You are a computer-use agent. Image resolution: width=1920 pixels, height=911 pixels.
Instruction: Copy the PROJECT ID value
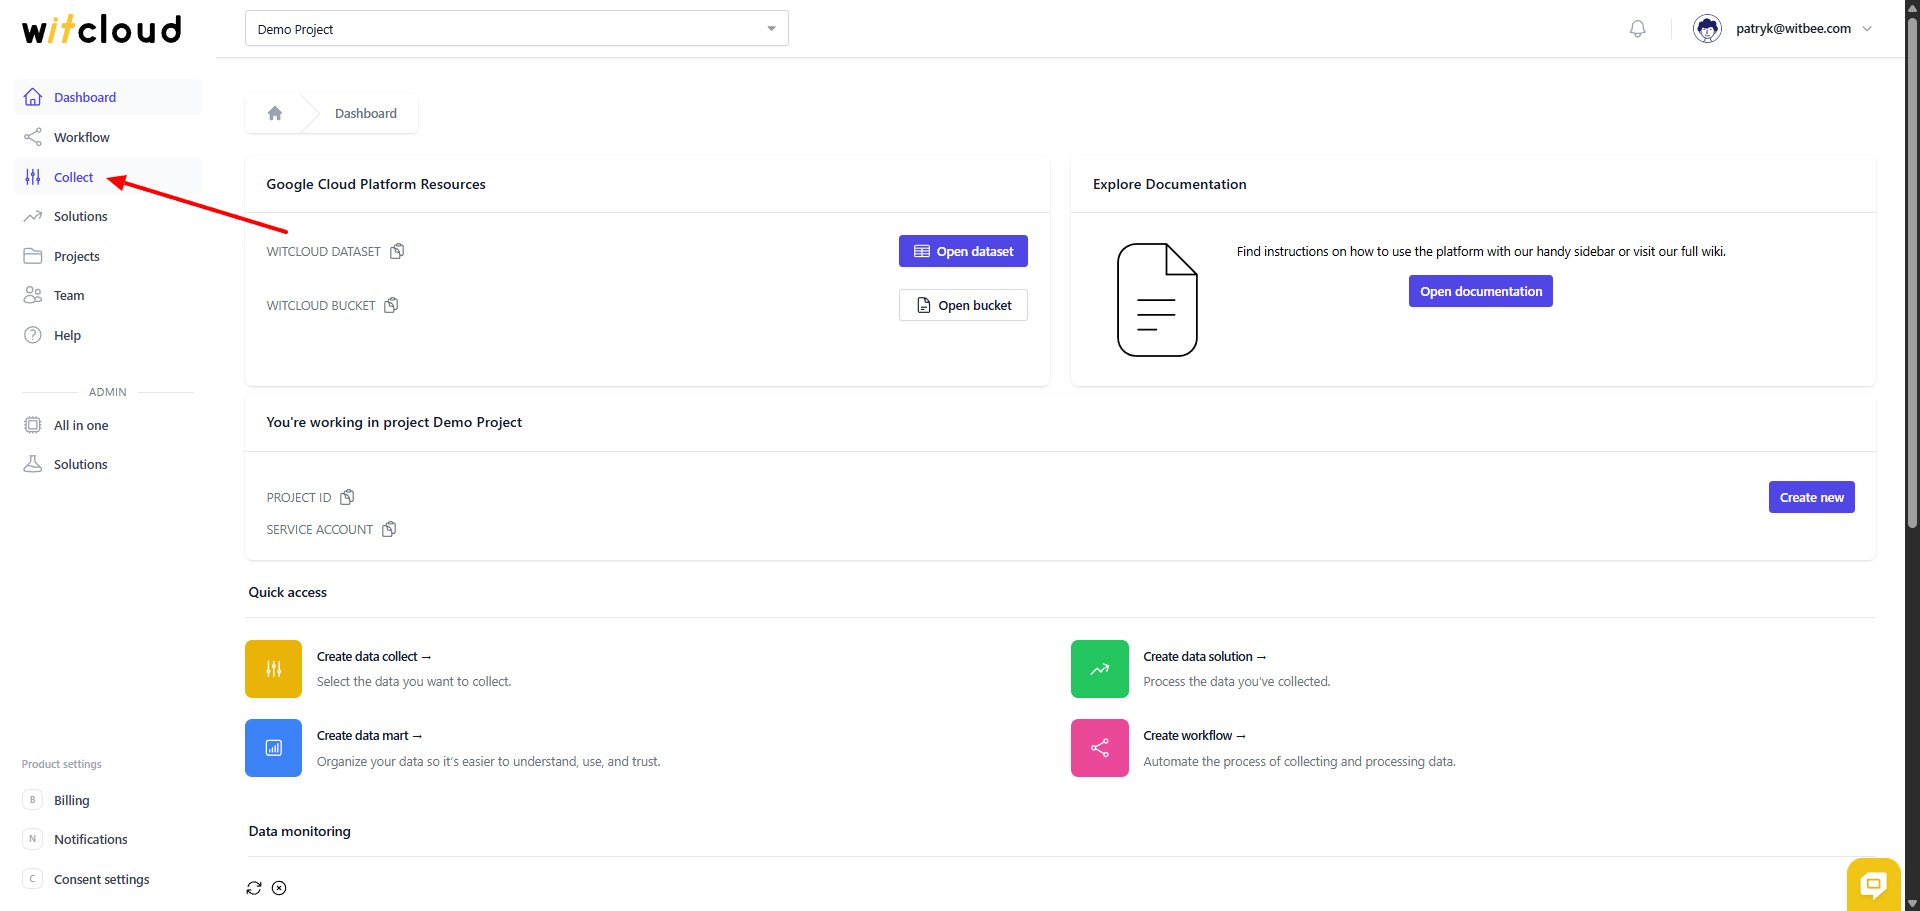[x=347, y=497]
